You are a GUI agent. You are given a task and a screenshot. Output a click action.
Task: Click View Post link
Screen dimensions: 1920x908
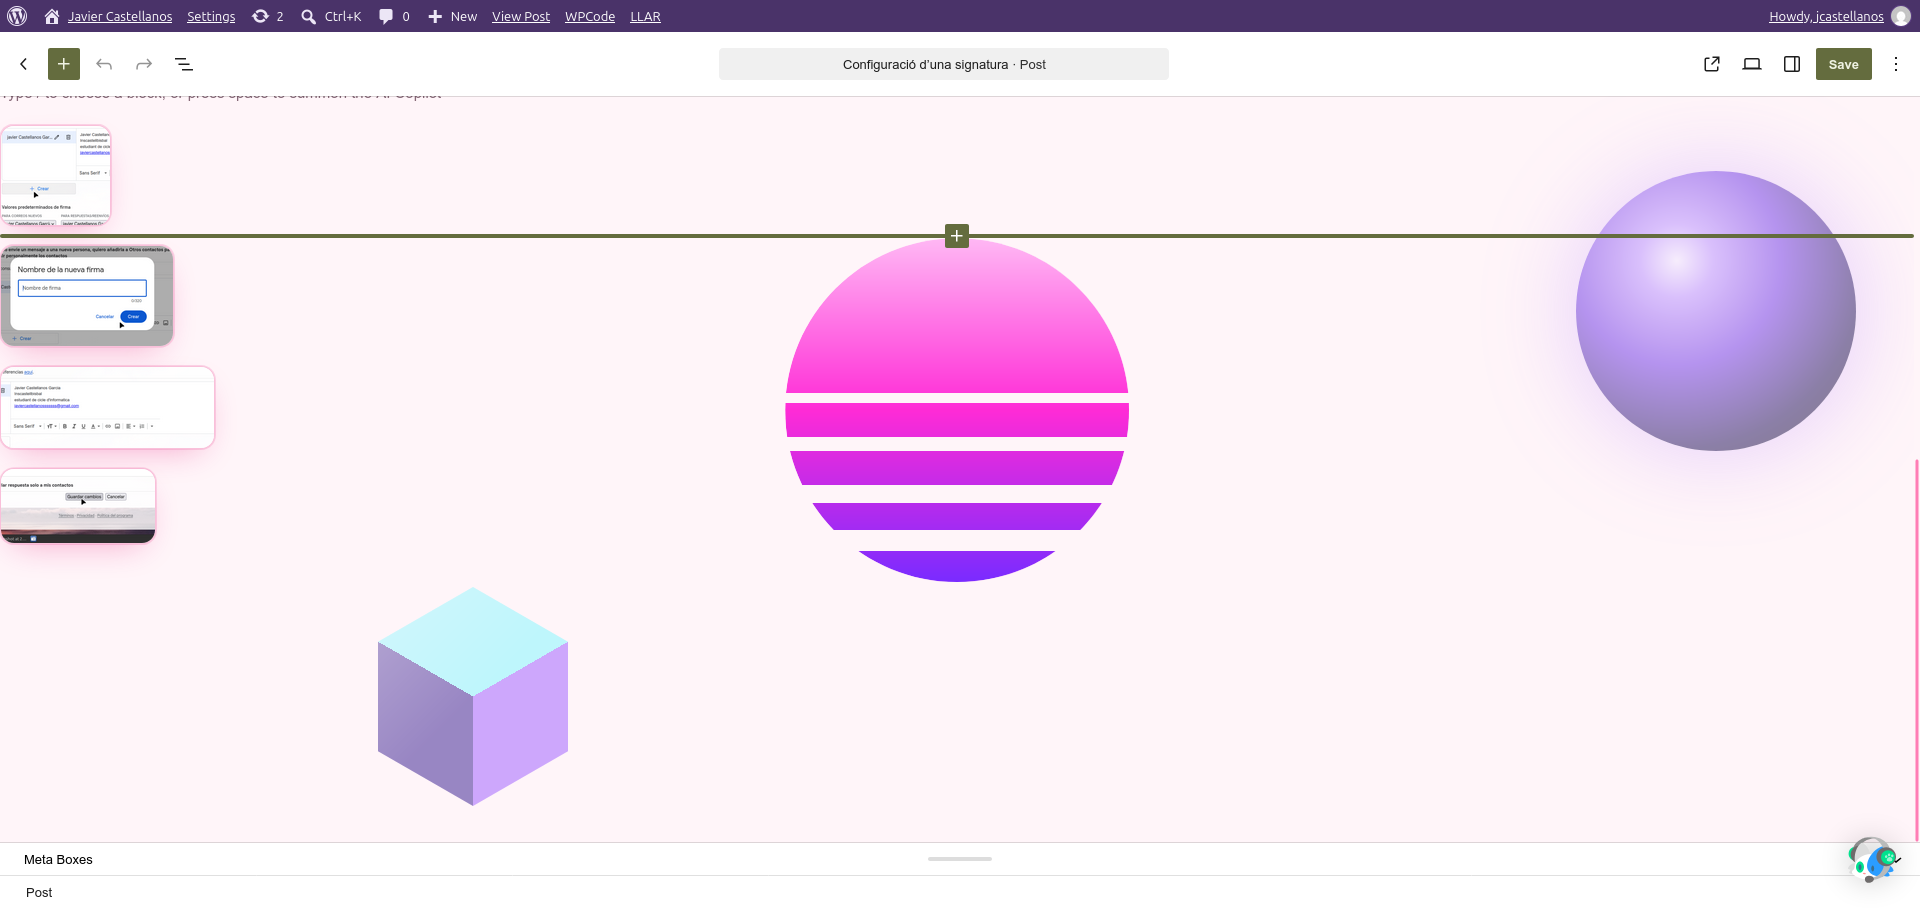pyautogui.click(x=521, y=16)
